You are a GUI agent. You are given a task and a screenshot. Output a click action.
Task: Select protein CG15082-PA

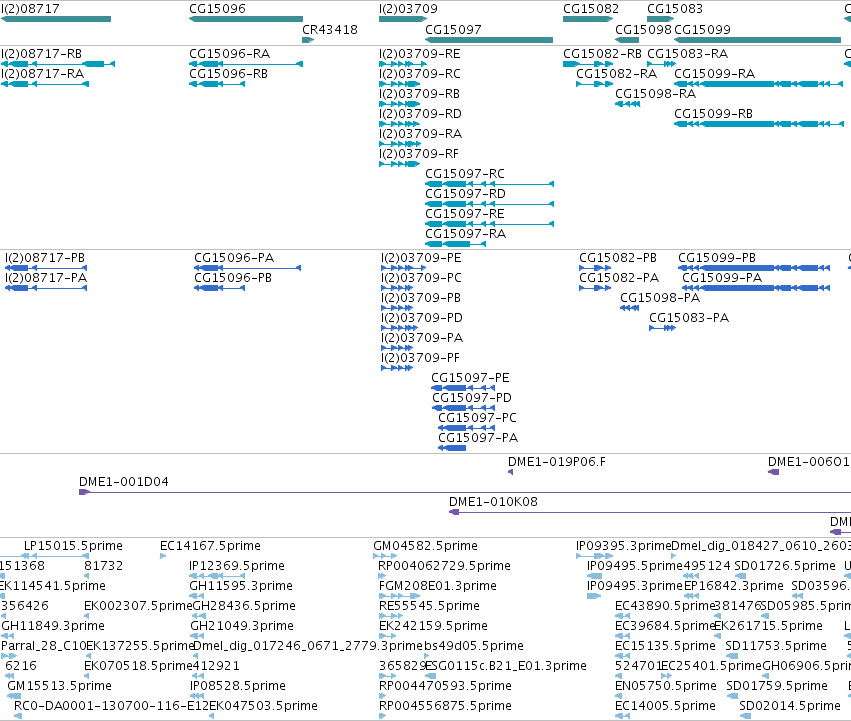click(x=595, y=288)
